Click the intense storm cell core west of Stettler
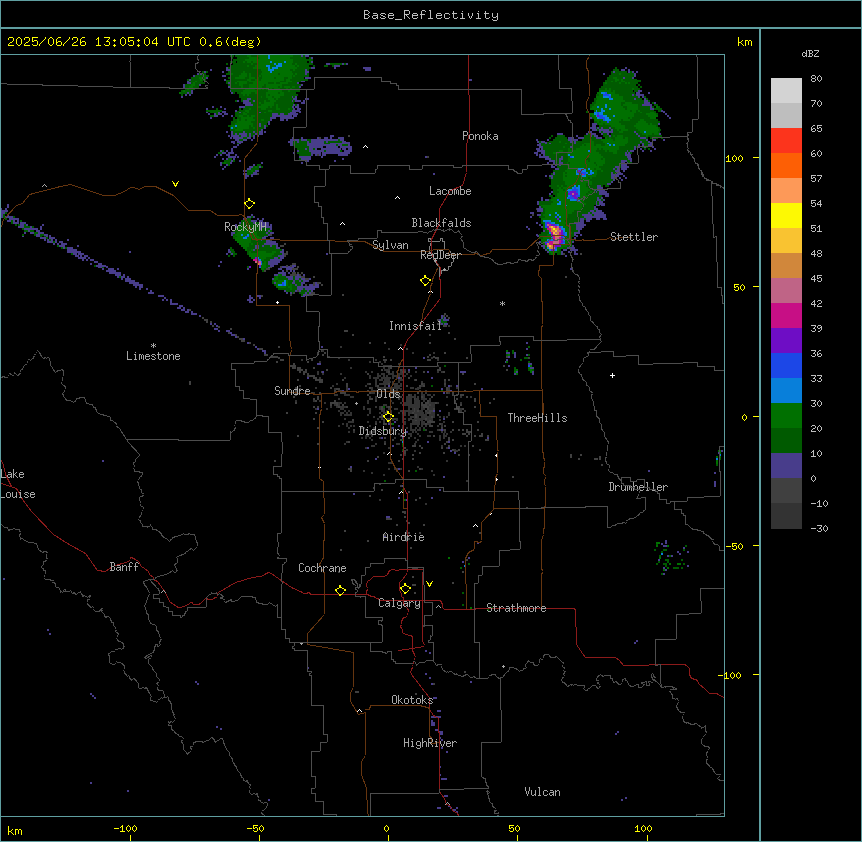 tap(554, 235)
